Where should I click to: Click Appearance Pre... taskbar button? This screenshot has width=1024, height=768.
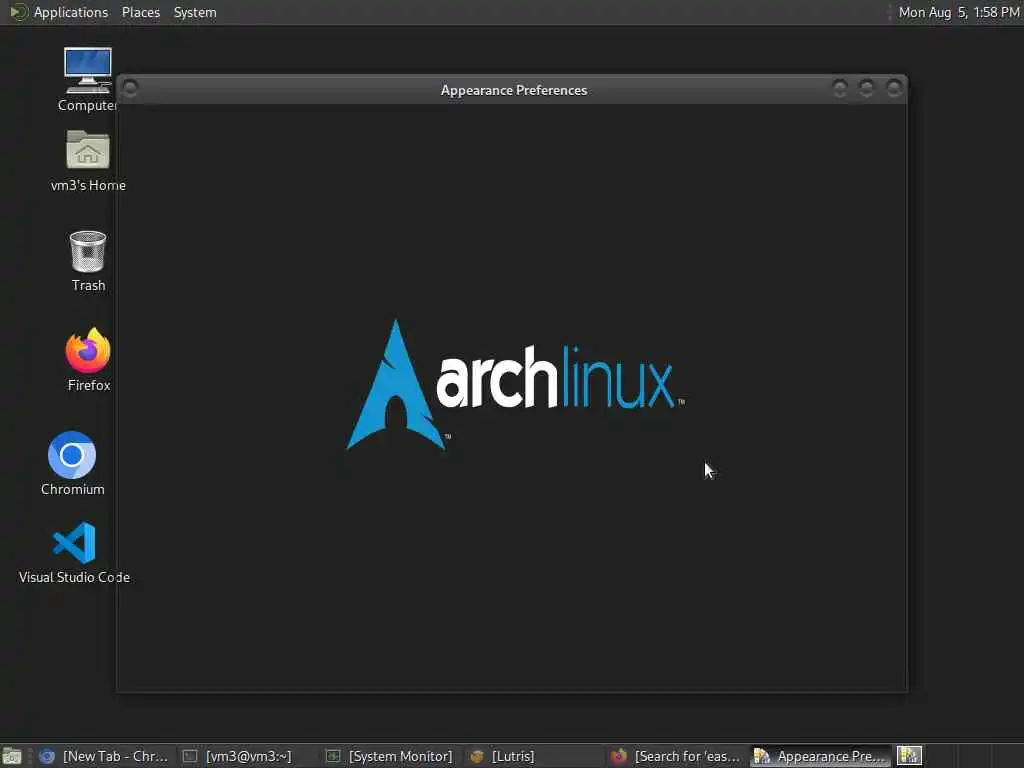(821, 756)
